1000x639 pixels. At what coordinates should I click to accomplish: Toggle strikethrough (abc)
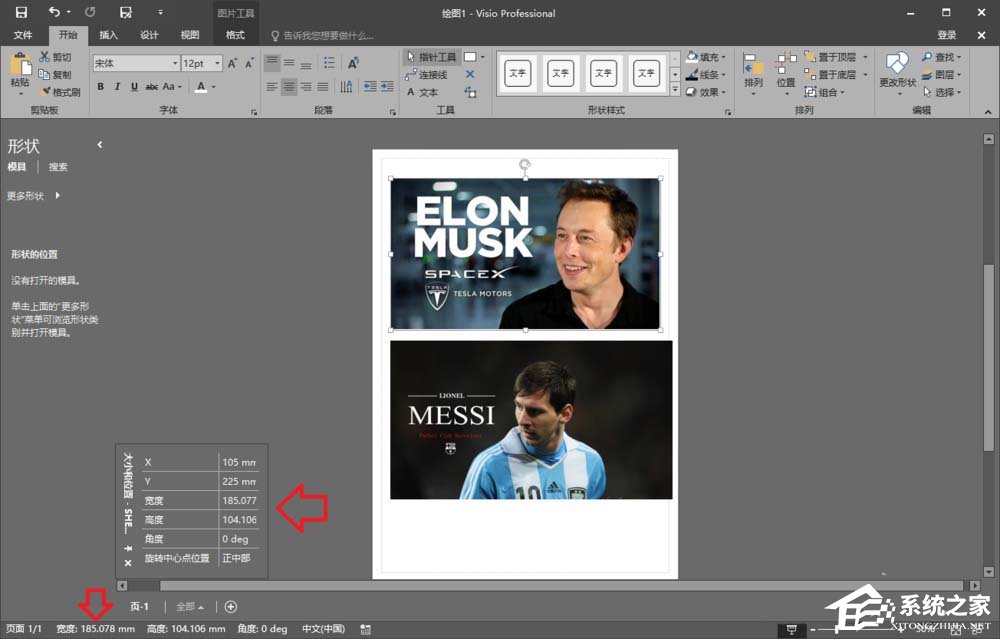coord(151,86)
